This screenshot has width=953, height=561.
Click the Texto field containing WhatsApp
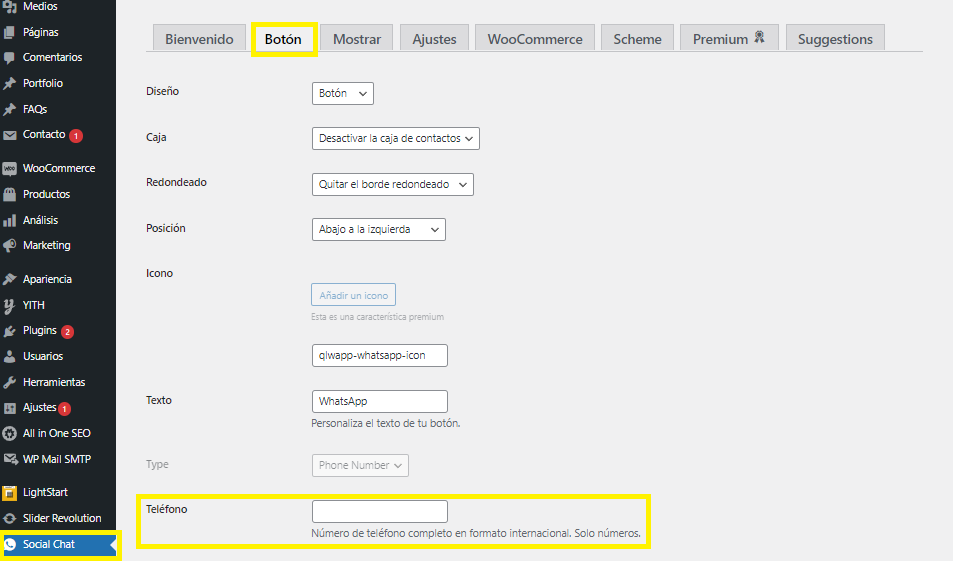(379, 401)
